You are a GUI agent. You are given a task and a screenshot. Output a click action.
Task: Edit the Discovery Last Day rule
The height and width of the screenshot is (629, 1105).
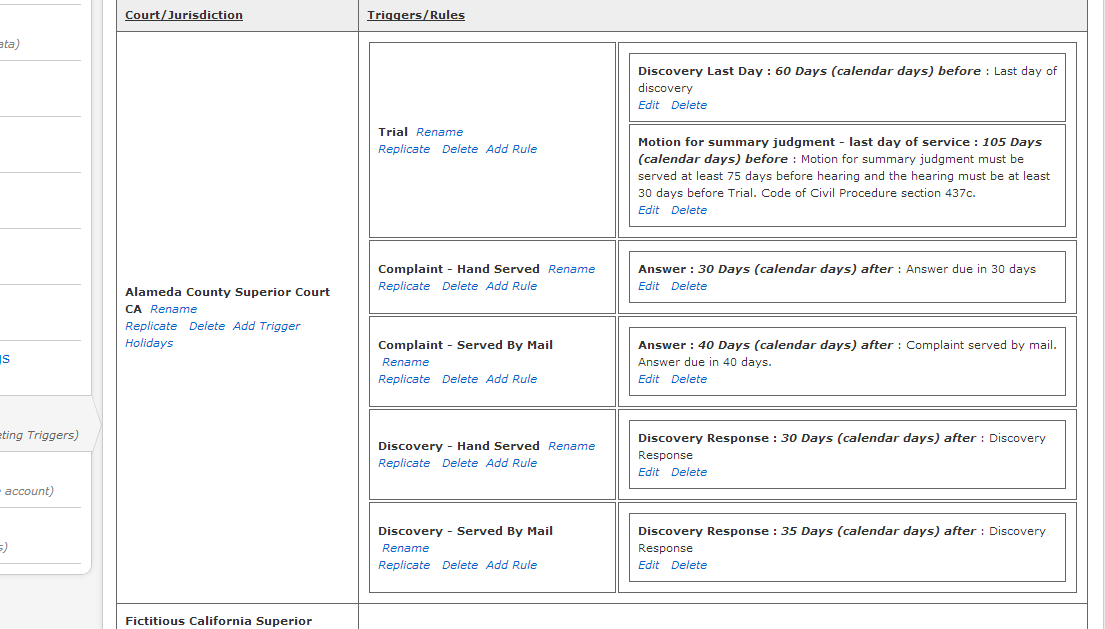[648, 105]
